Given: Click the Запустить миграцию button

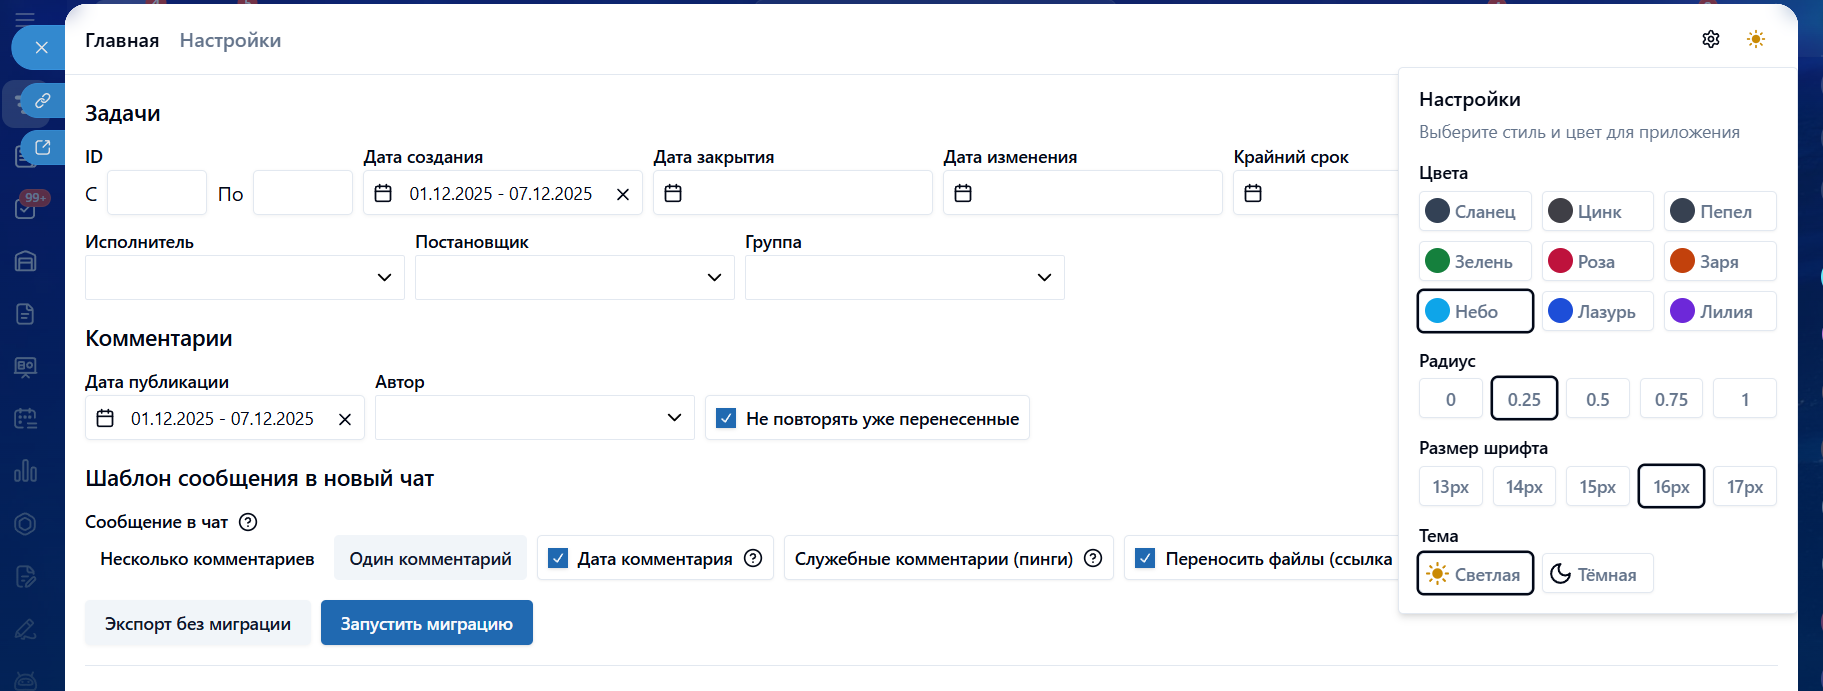Looking at the screenshot, I should pyautogui.click(x=426, y=623).
